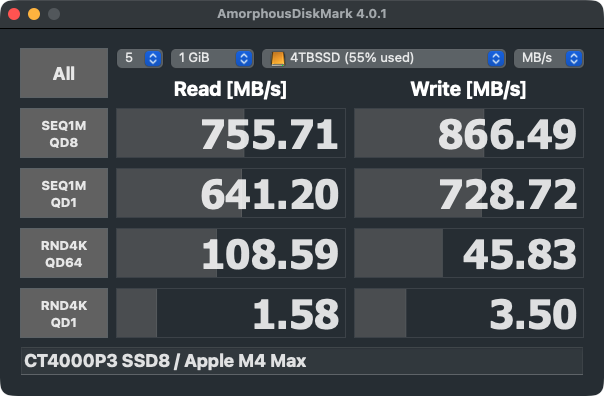Click the RND4K QD1 write result 3.50
This screenshot has height=396, width=604.
pyautogui.click(x=469, y=313)
